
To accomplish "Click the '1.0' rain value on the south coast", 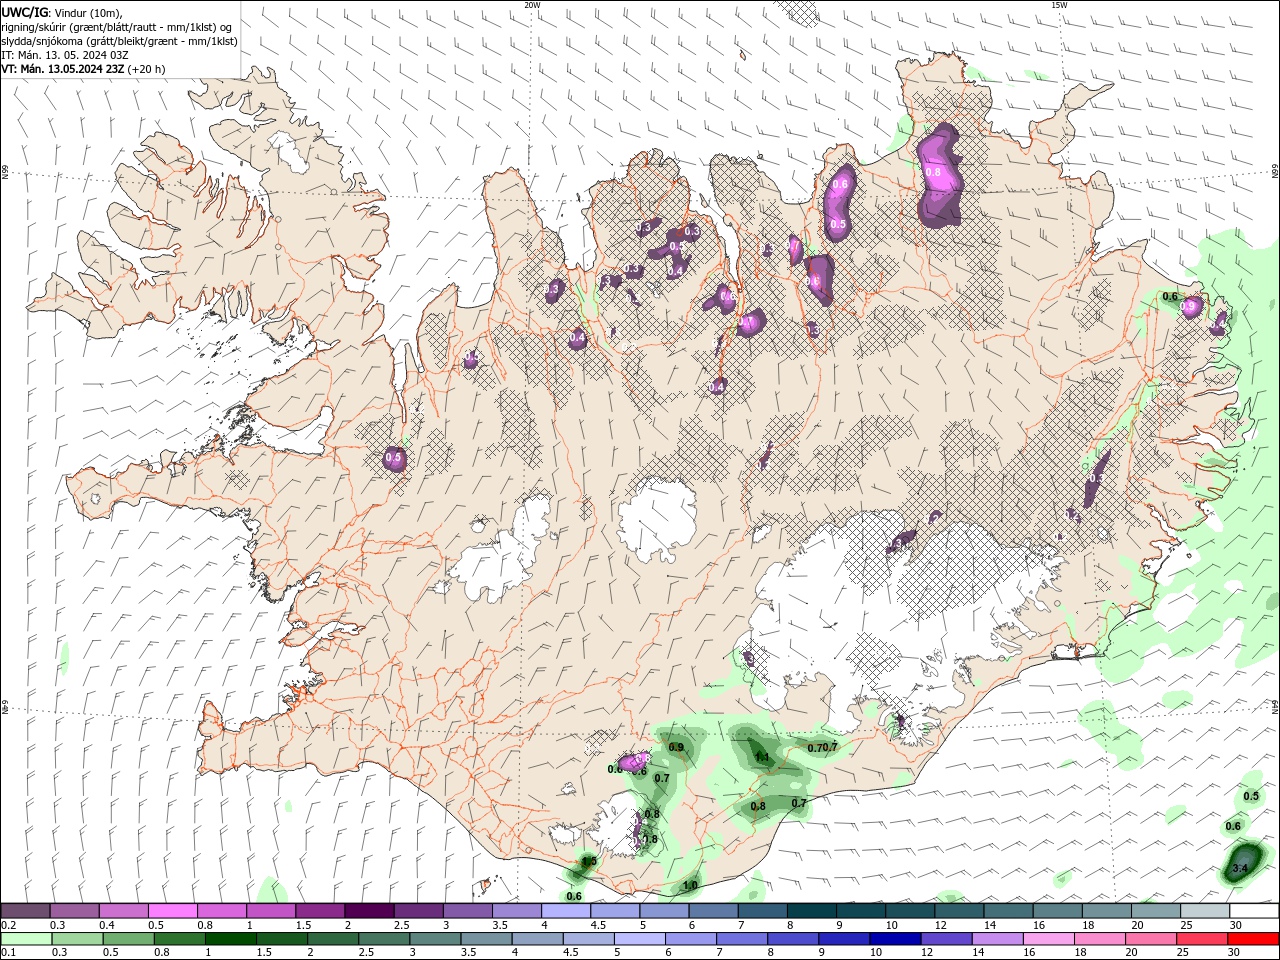I will click(x=690, y=886).
